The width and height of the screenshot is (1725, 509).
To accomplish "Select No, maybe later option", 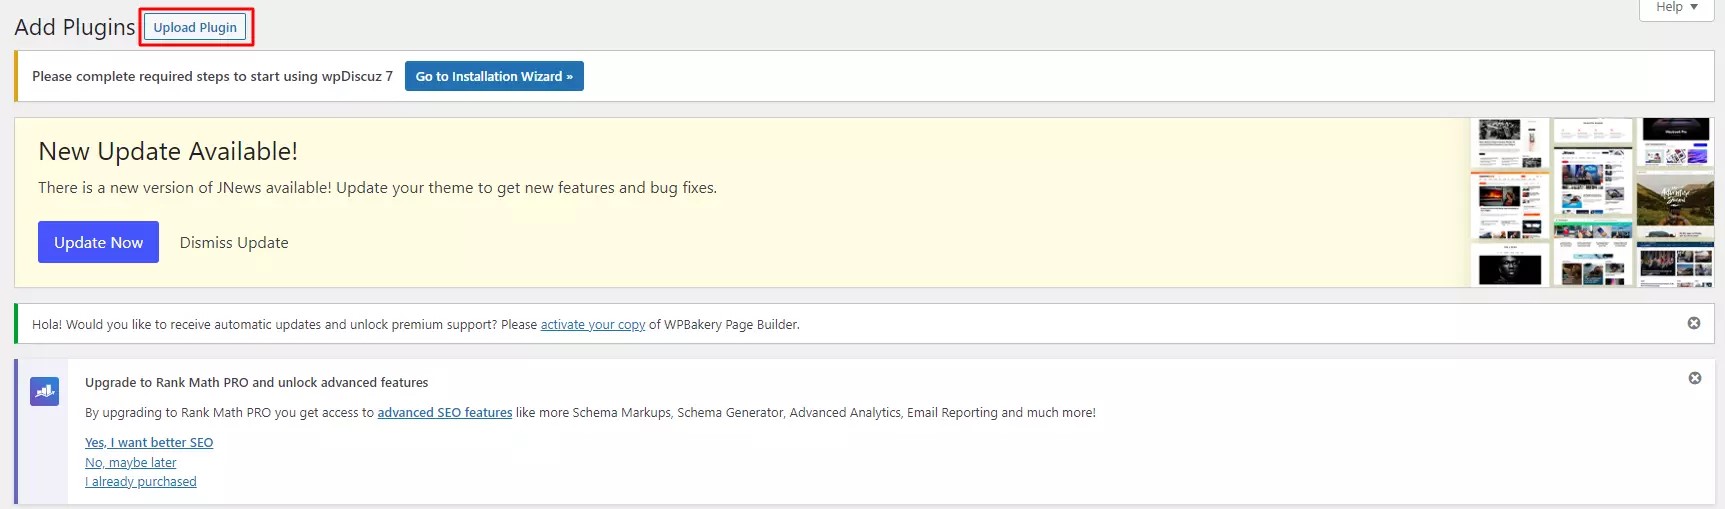I will [x=131, y=462].
